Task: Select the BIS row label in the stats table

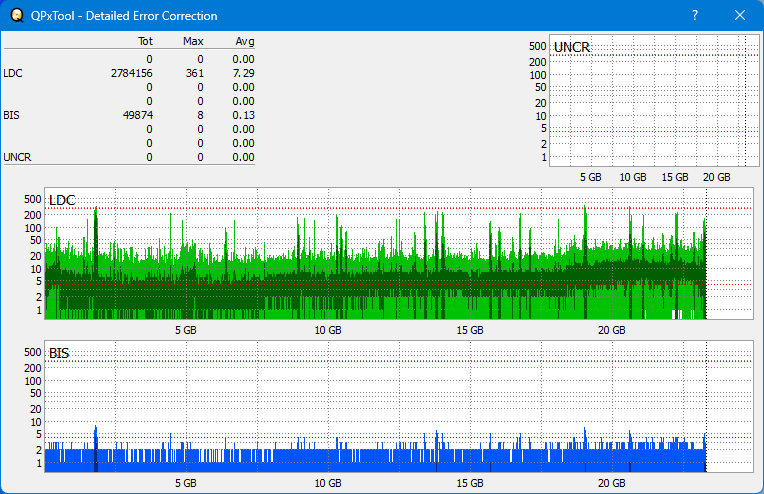Action: point(11,115)
